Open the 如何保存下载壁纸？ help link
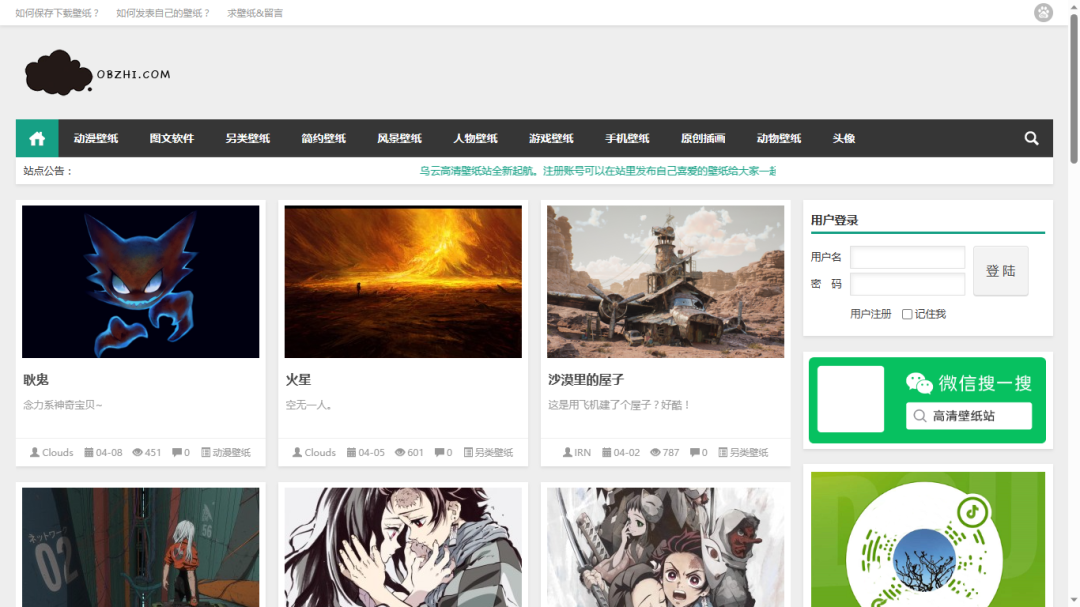This screenshot has width=1080, height=607. [x=57, y=13]
